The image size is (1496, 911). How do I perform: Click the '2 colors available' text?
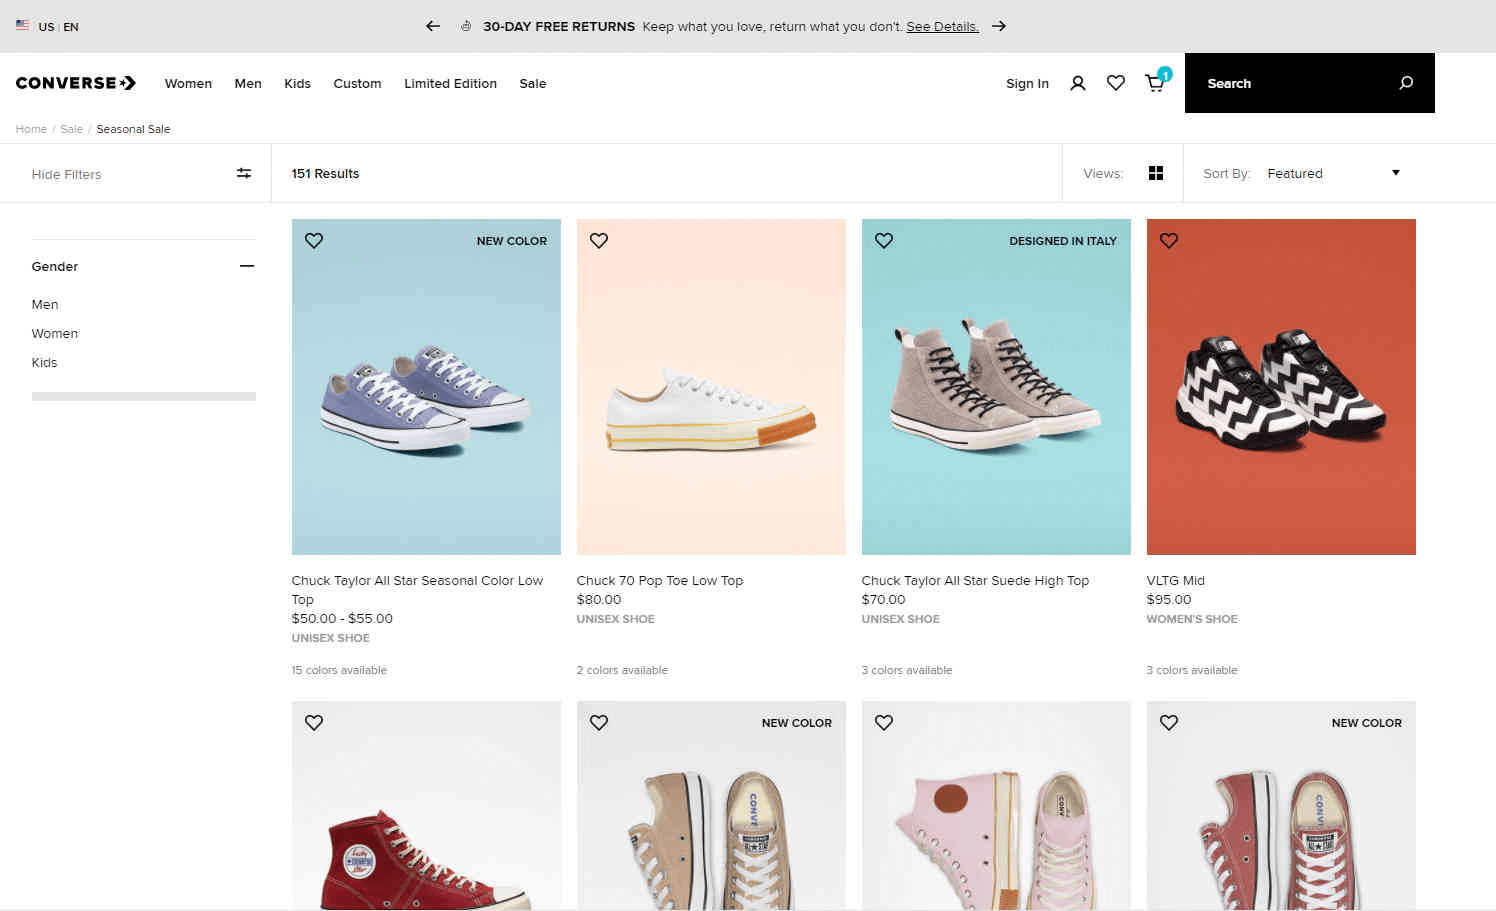pos(622,670)
